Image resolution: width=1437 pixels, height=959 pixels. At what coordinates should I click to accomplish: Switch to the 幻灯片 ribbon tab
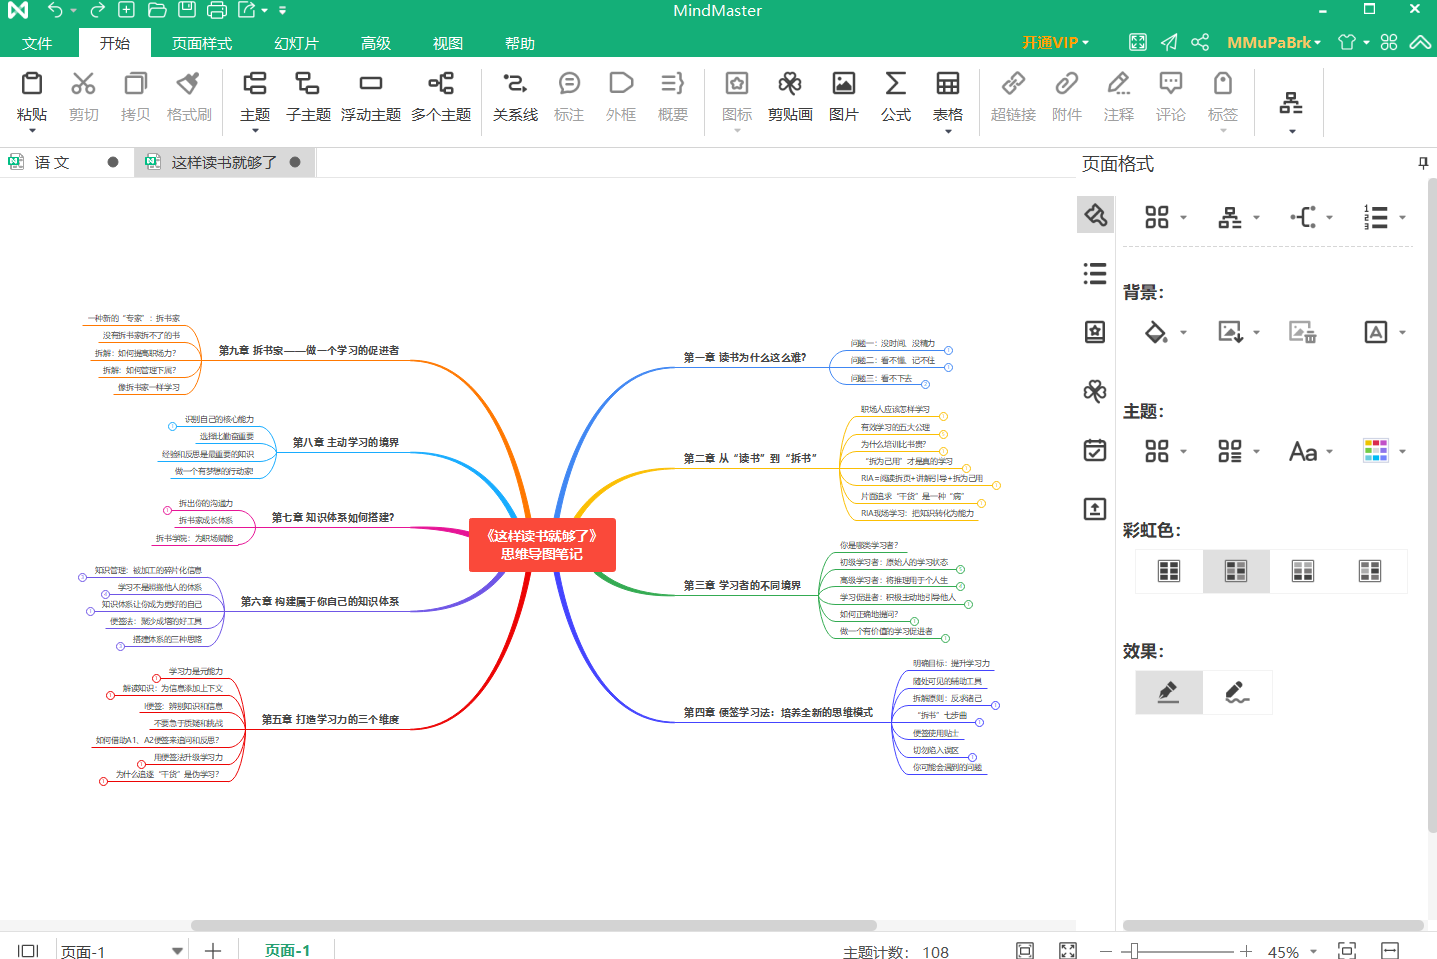pyautogui.click(x=296, y=43)
